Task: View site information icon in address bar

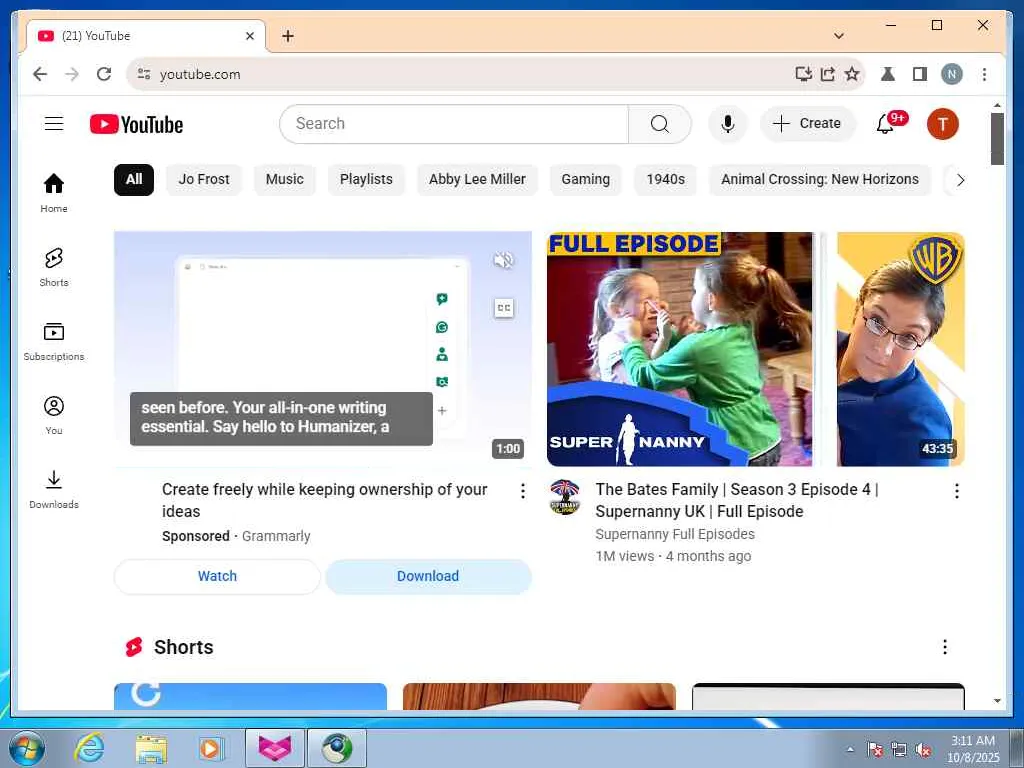Action: (x=144, y=74)
